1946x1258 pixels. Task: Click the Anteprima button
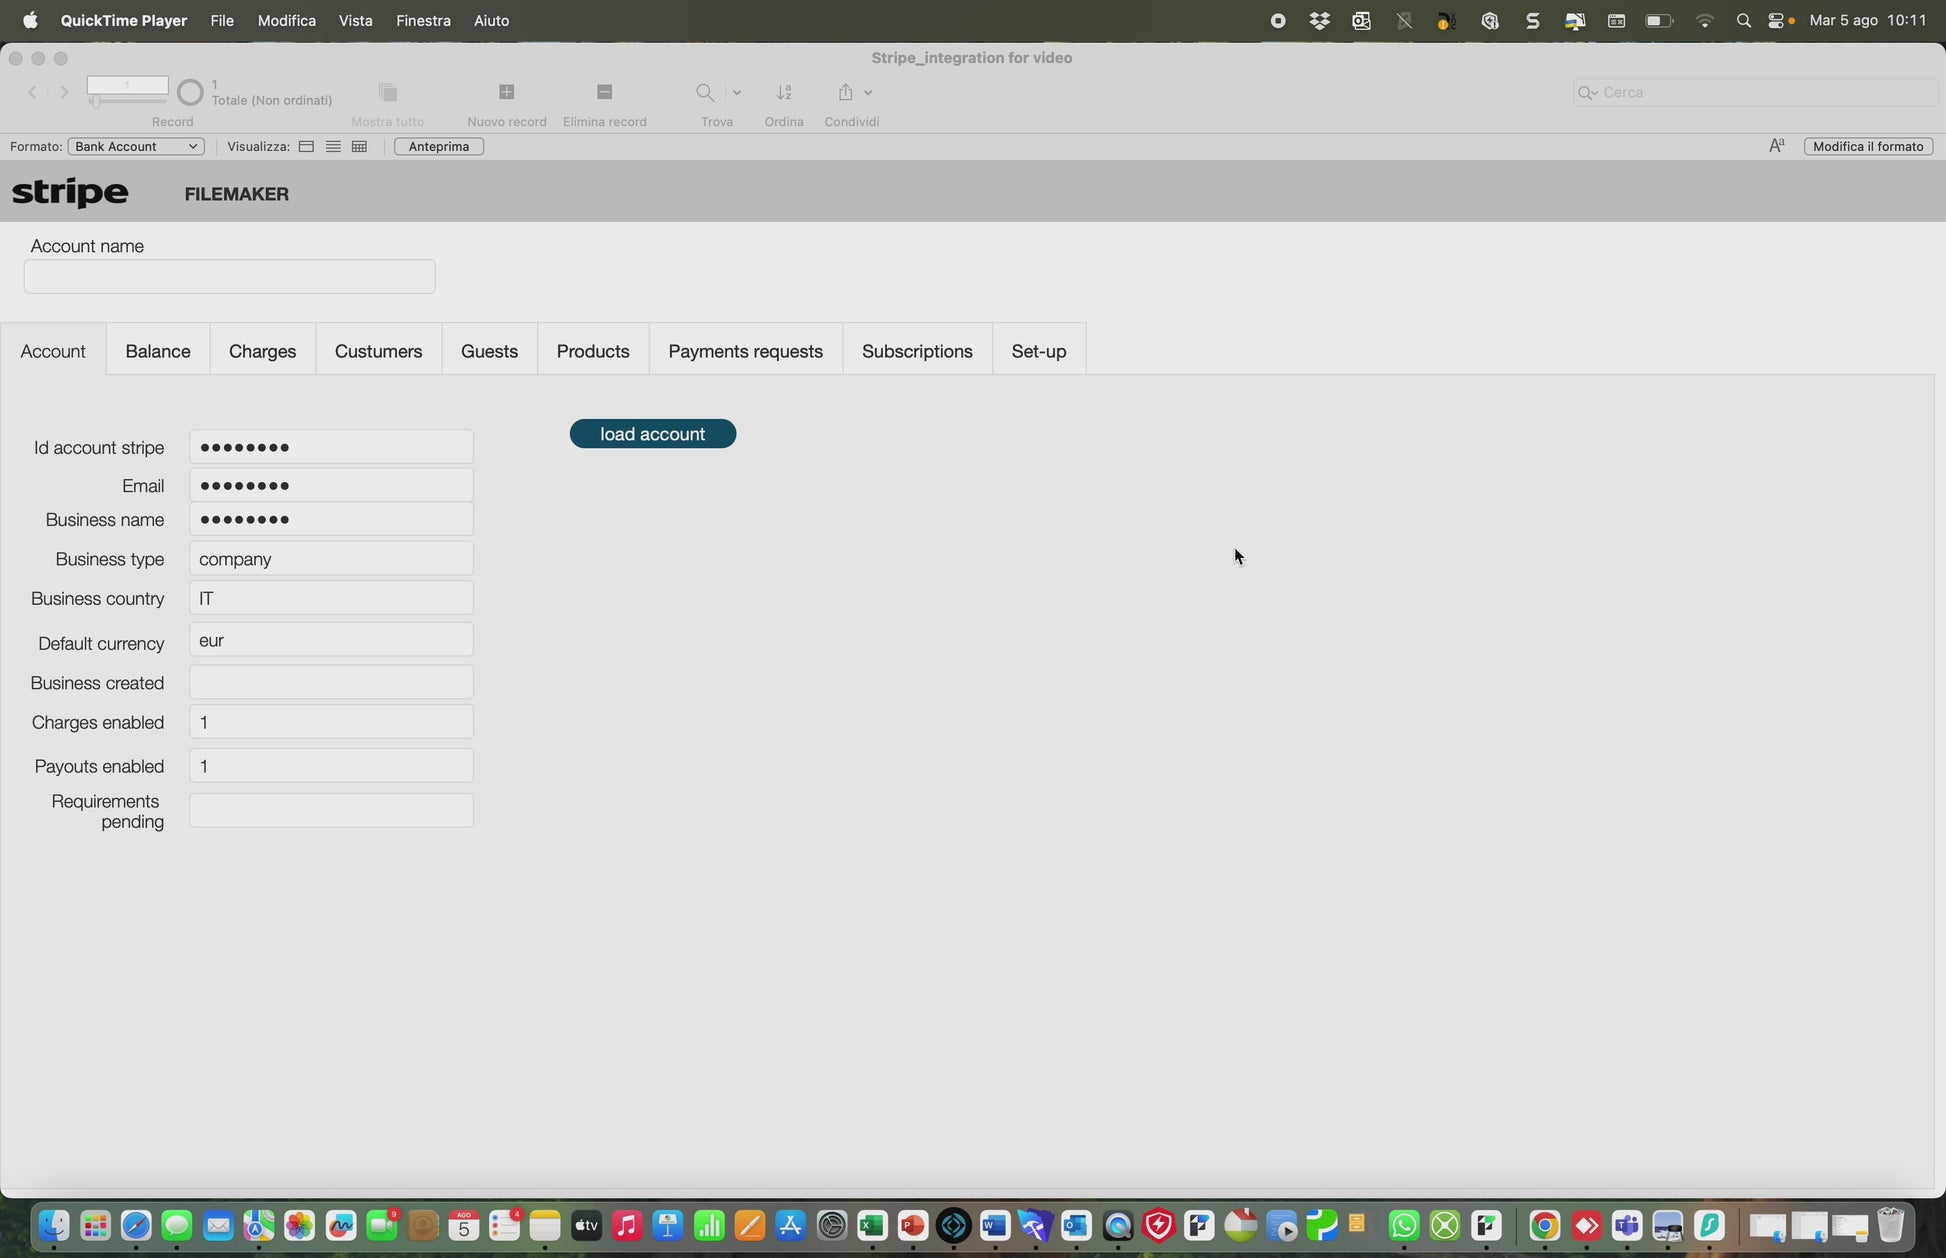(x=438, y=146)
